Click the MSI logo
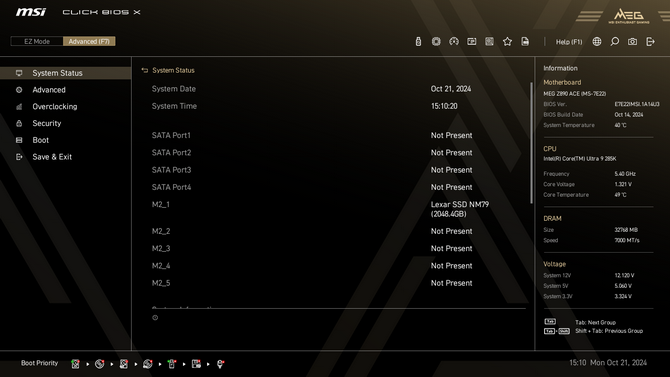670x377 pixels. [31, 12]
